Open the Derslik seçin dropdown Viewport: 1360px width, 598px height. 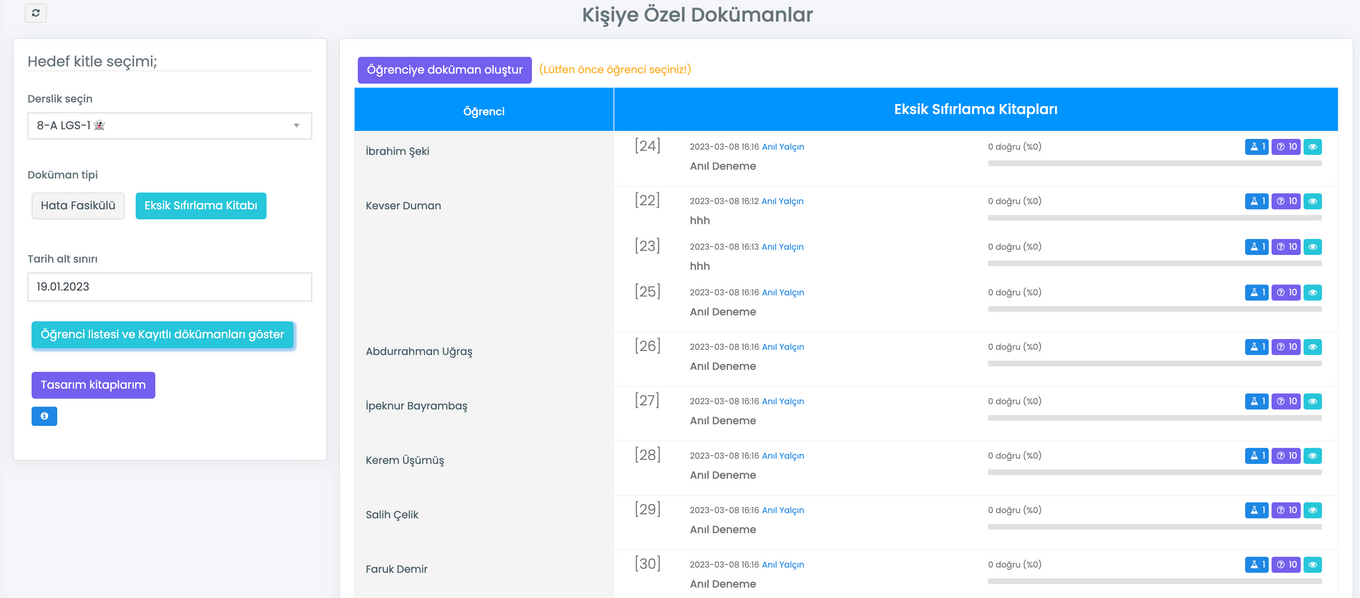169,126
